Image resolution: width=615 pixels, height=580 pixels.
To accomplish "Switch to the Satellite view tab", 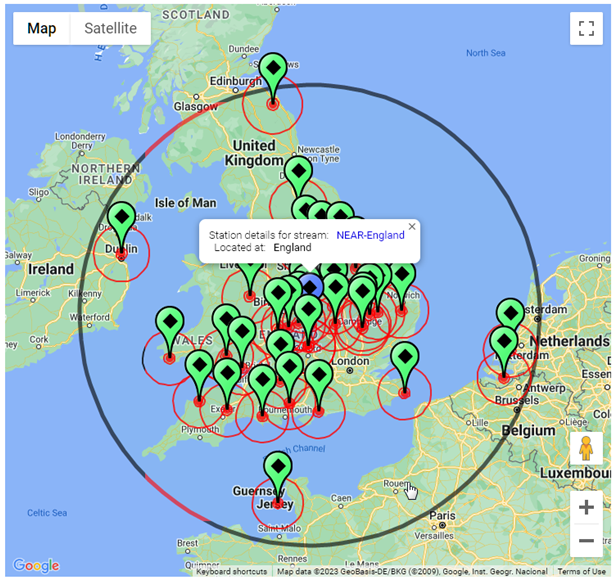I will click(111, 28).
